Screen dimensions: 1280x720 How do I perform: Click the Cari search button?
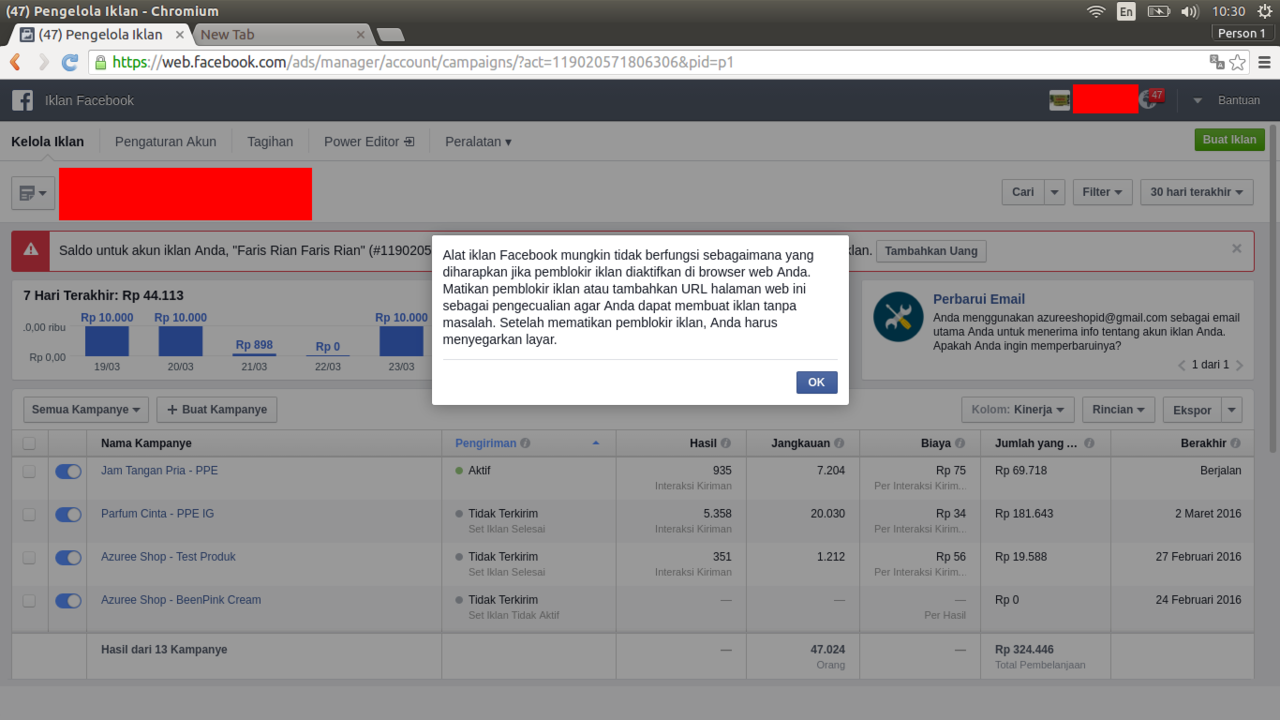(x=1023, y=192)
